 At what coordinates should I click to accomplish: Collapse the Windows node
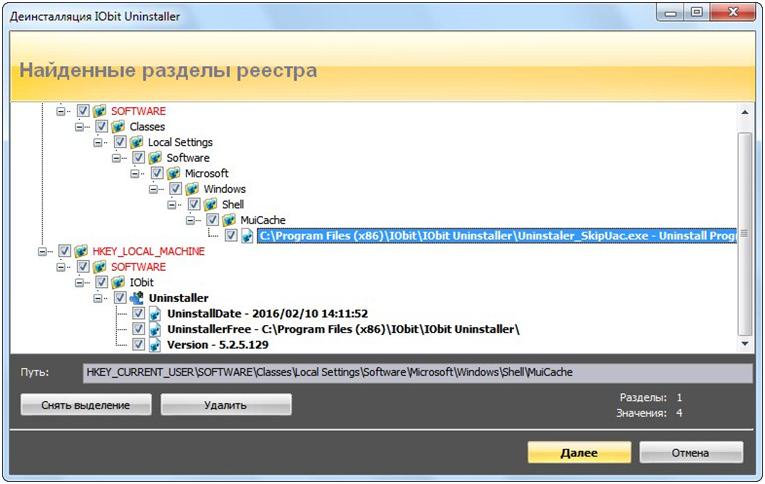pos(154,190)
